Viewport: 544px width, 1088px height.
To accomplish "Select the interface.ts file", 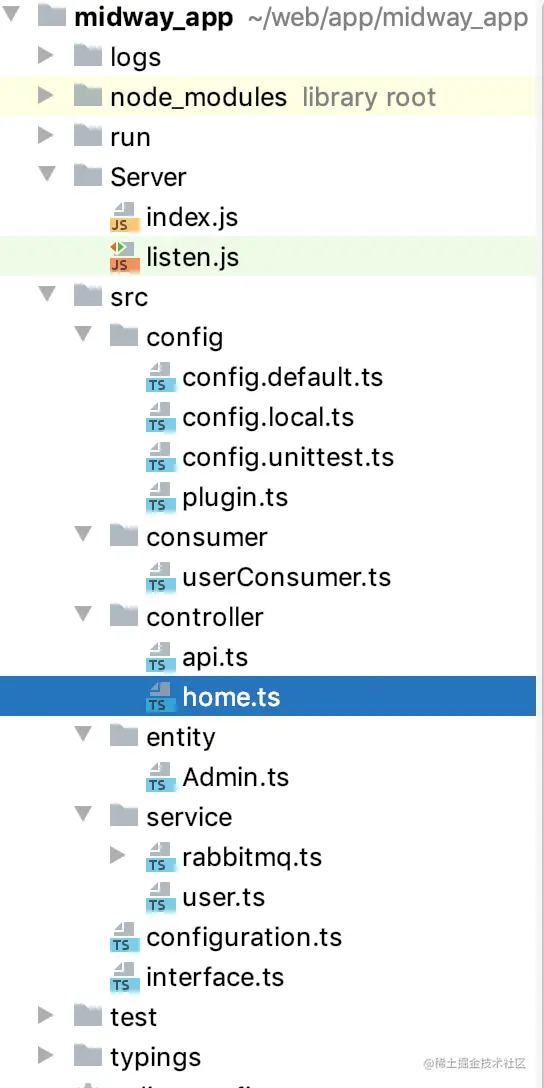I will [x=215, y=977].
